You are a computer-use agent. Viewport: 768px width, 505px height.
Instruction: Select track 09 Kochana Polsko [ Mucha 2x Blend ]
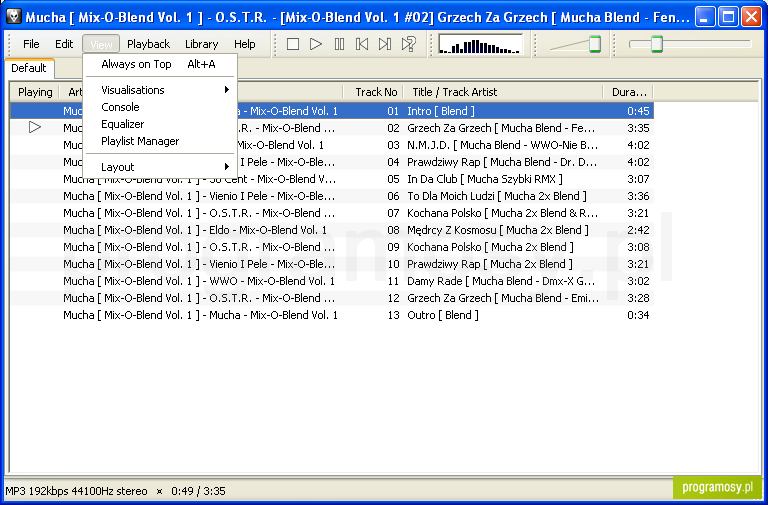click(x=332, y=247)
